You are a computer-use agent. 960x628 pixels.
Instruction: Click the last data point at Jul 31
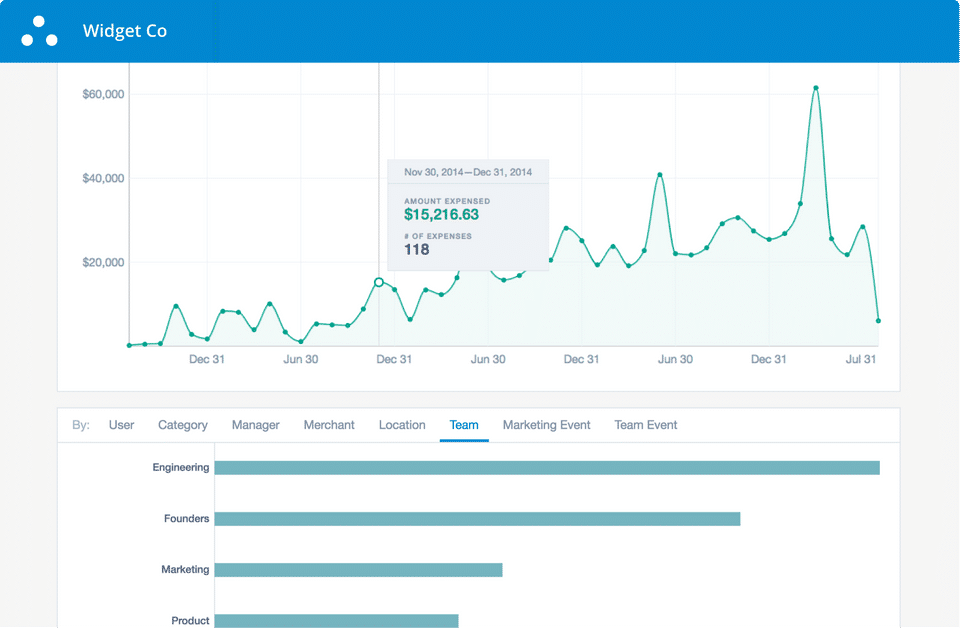click(878, 321)
